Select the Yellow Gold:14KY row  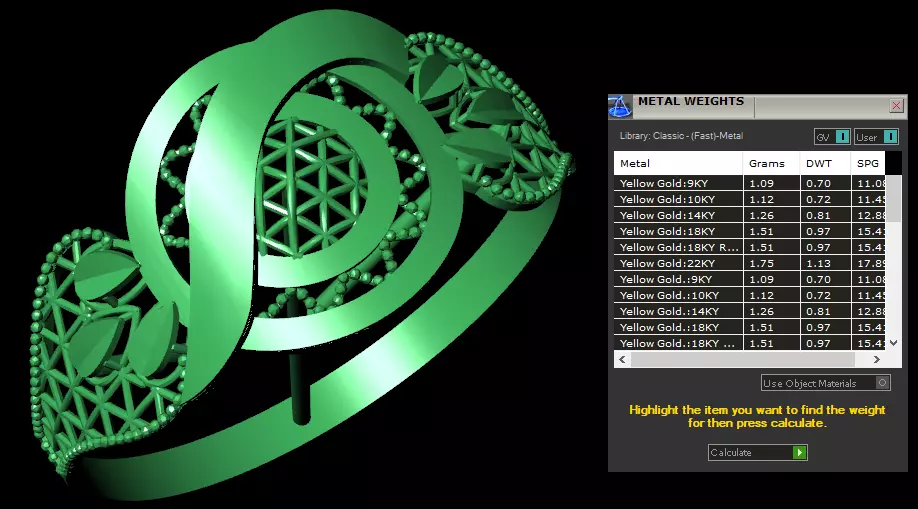(x=749, y=216)
